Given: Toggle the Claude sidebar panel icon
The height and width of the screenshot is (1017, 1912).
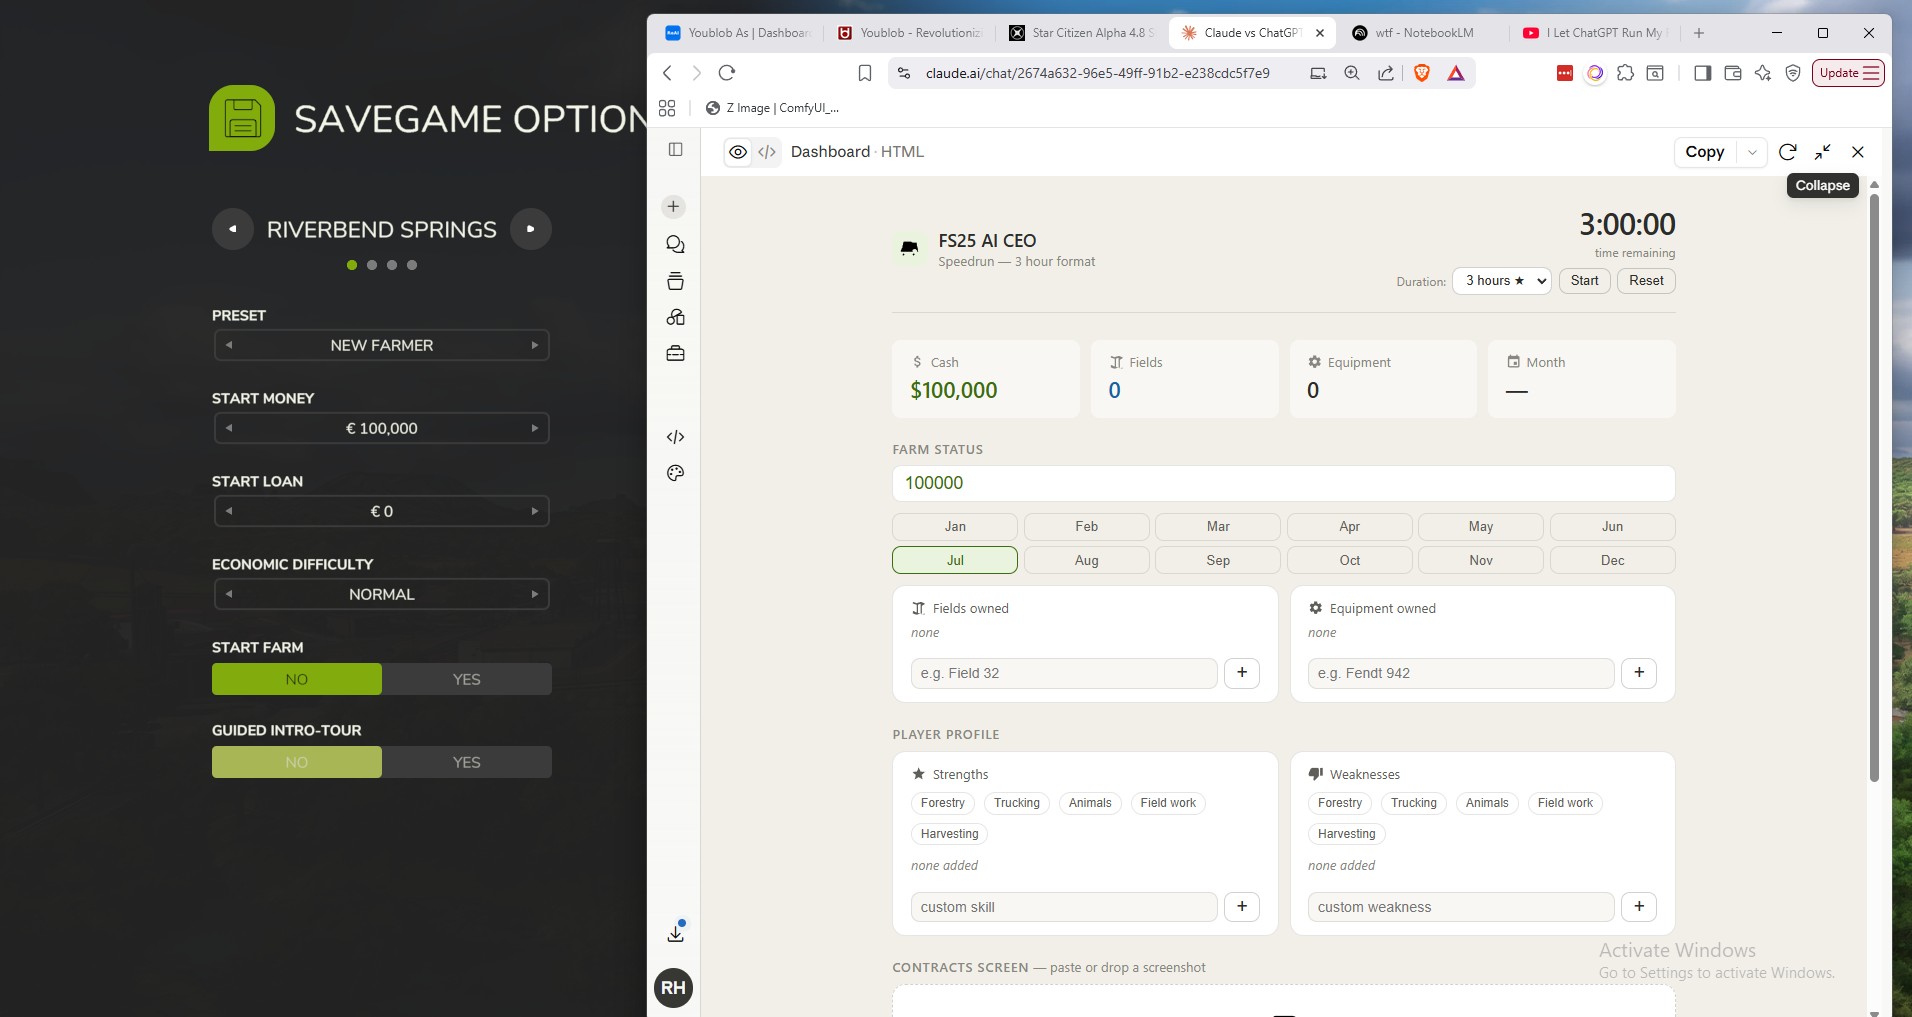Looking at the screenshot, I should [x=676, y=150].
